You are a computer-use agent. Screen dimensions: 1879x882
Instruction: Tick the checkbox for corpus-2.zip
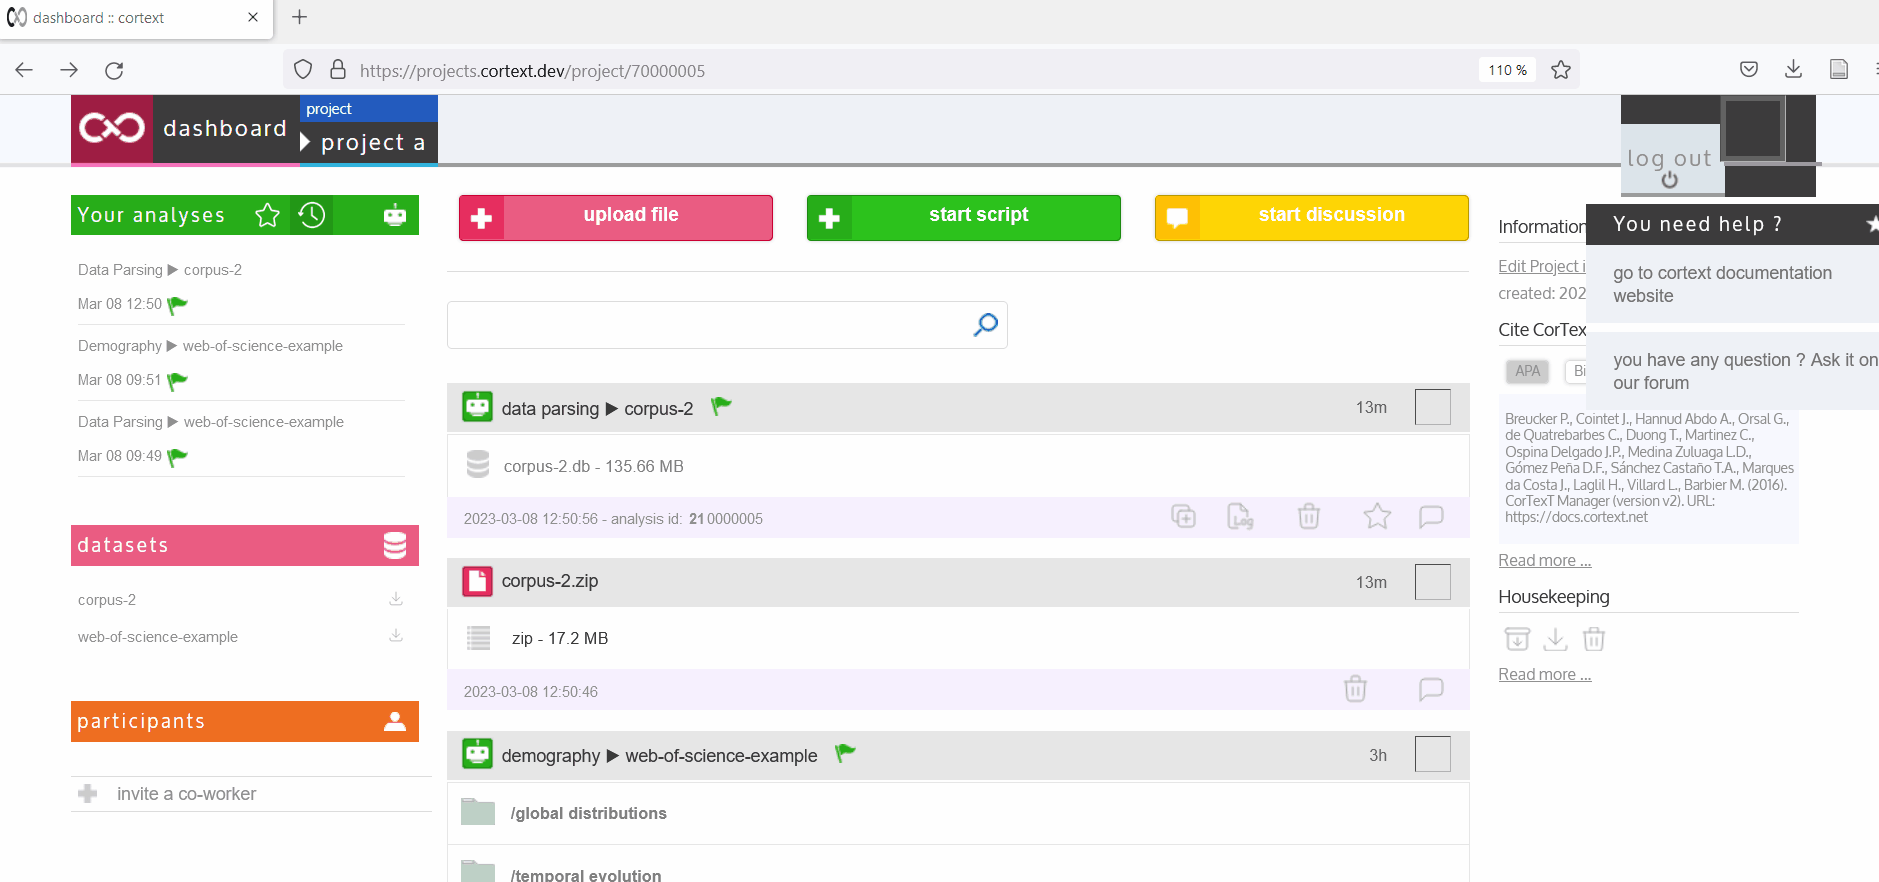point(1432,581)
